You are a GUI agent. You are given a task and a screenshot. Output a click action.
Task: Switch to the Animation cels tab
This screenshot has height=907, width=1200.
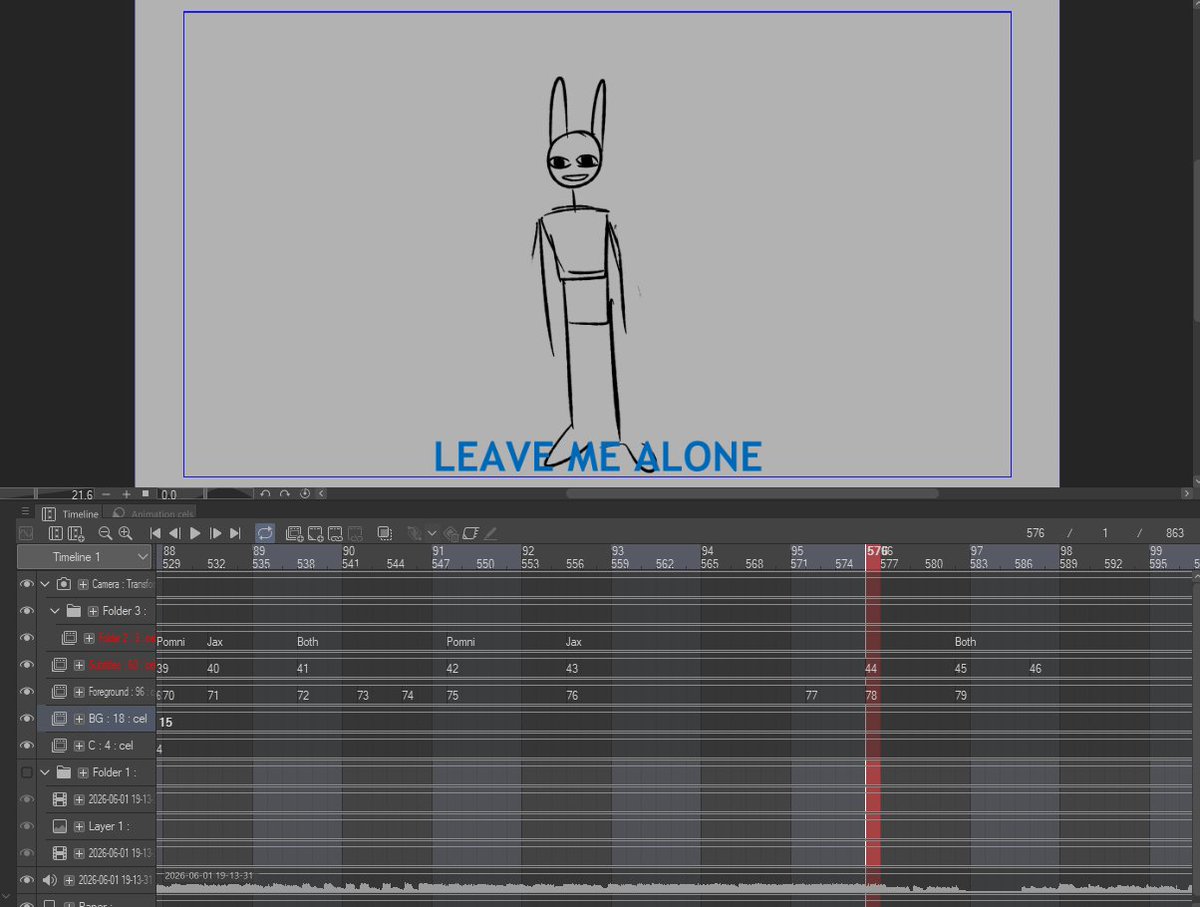point(152,514)
